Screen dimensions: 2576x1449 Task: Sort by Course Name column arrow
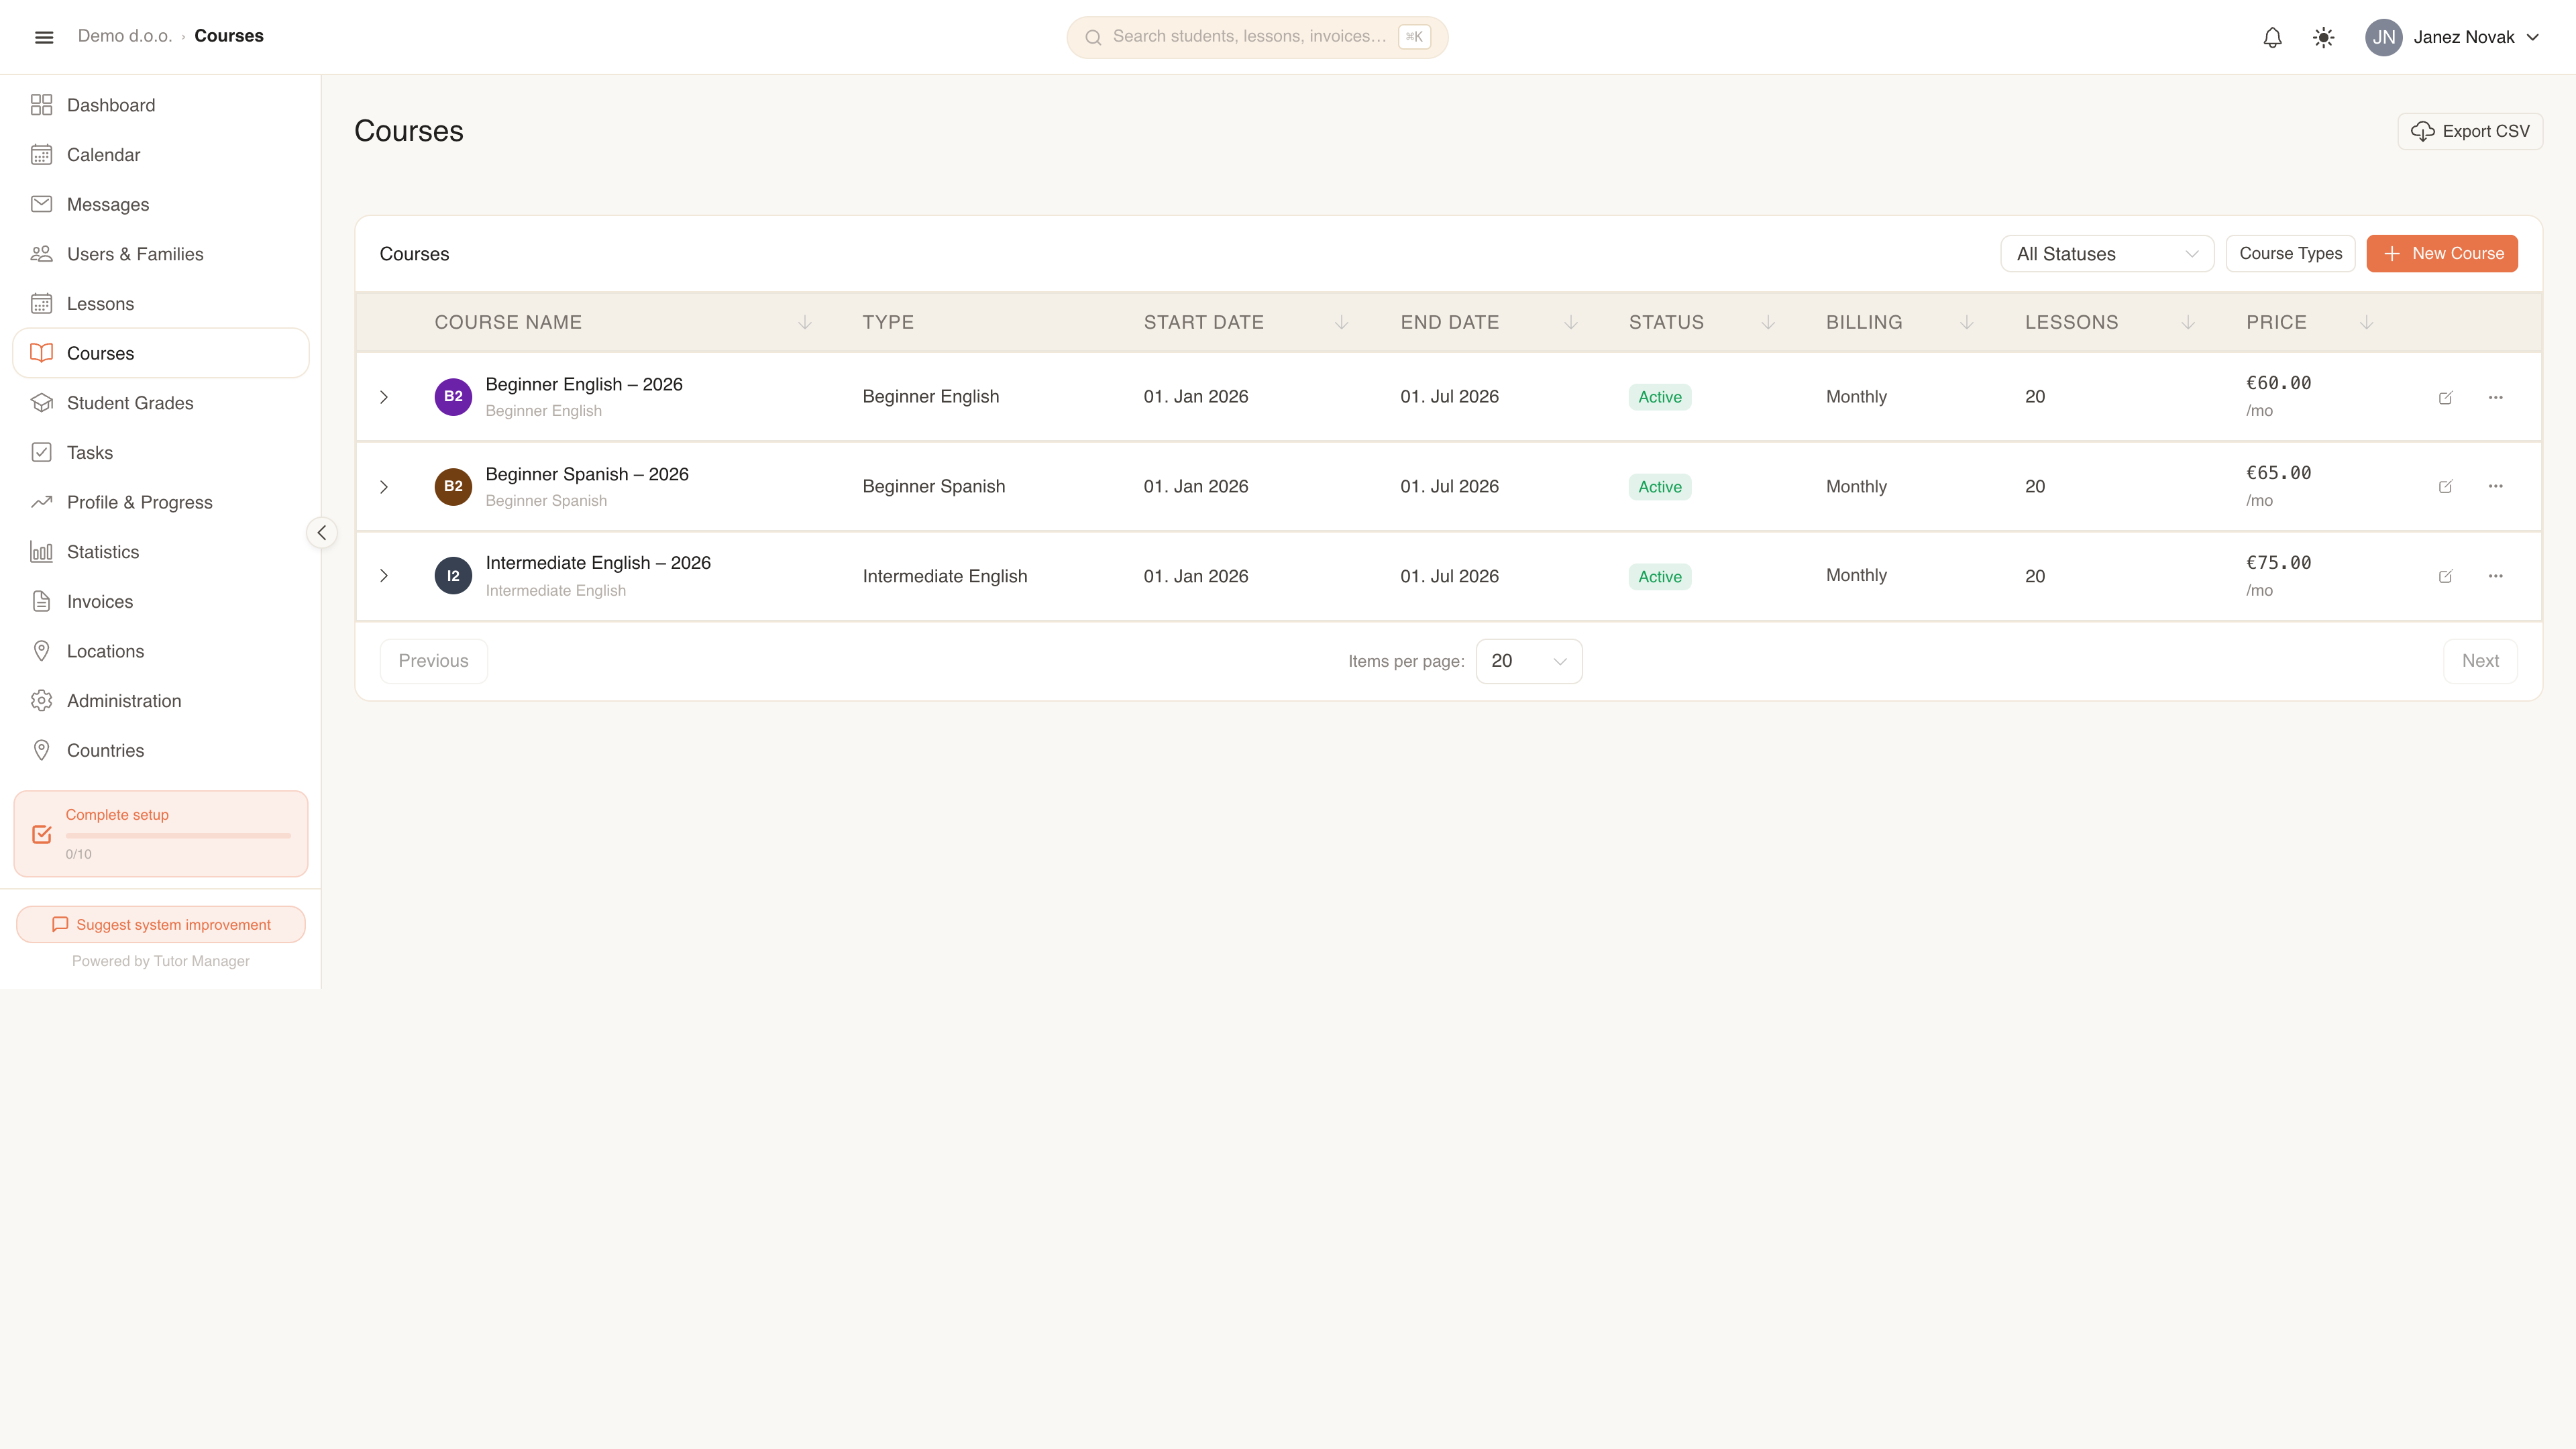pyautogui.click(x=805, y=322)
